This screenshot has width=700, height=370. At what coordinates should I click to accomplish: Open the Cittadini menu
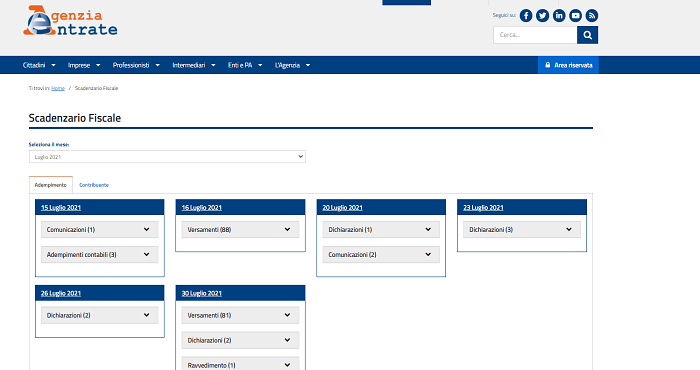click(39, 65)
